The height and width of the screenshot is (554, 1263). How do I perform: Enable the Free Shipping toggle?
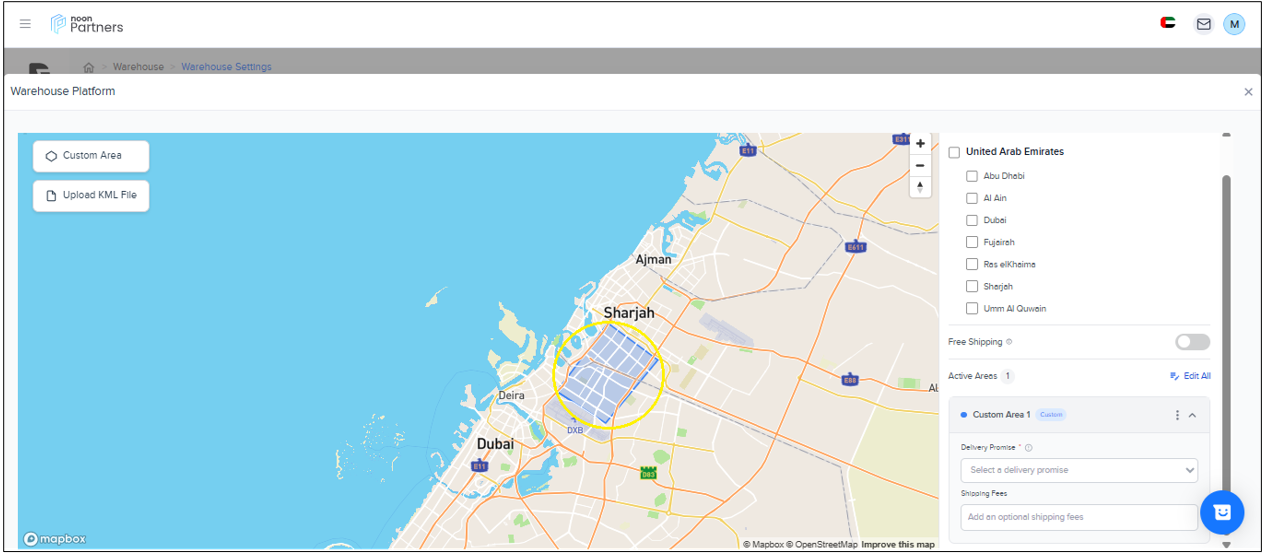(x=1192, y=342)
